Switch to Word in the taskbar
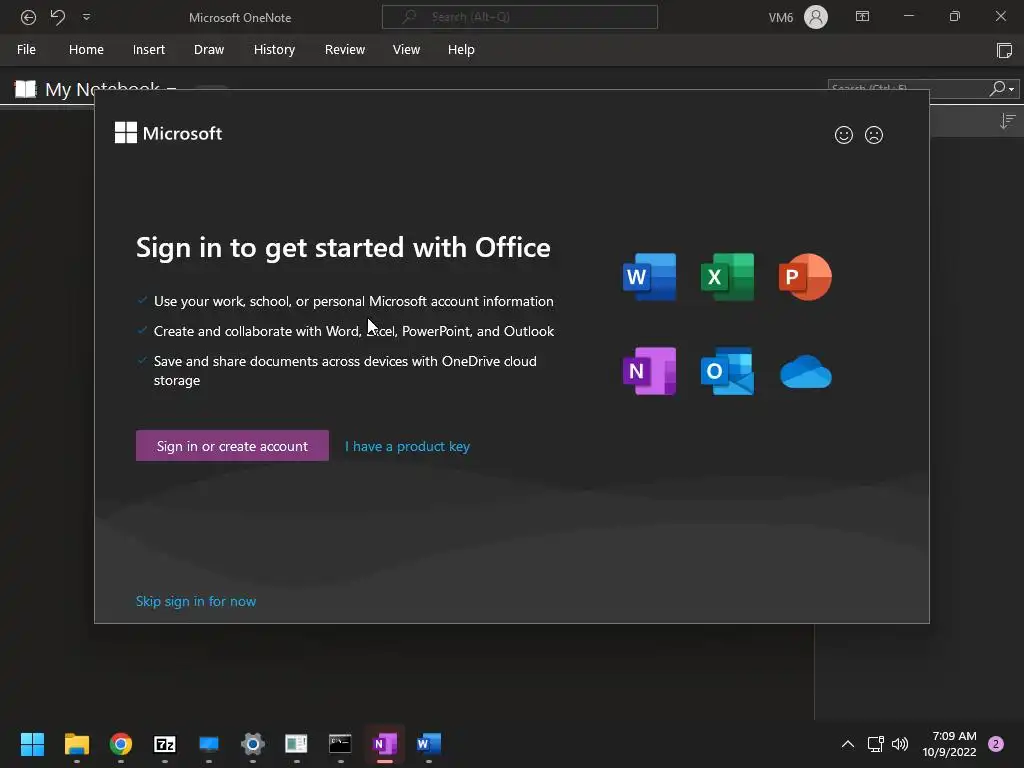This screenshot has height=768, width=1024. click(x=429, y=744)
